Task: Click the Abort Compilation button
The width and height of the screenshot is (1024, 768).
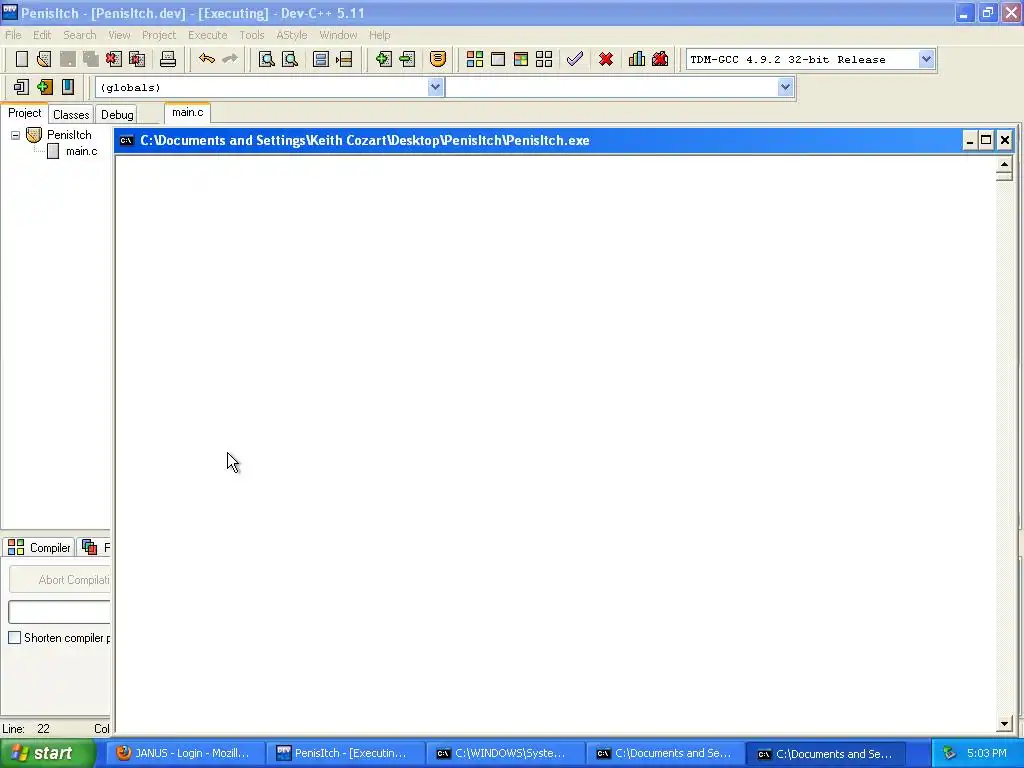Action: point(59,580)
